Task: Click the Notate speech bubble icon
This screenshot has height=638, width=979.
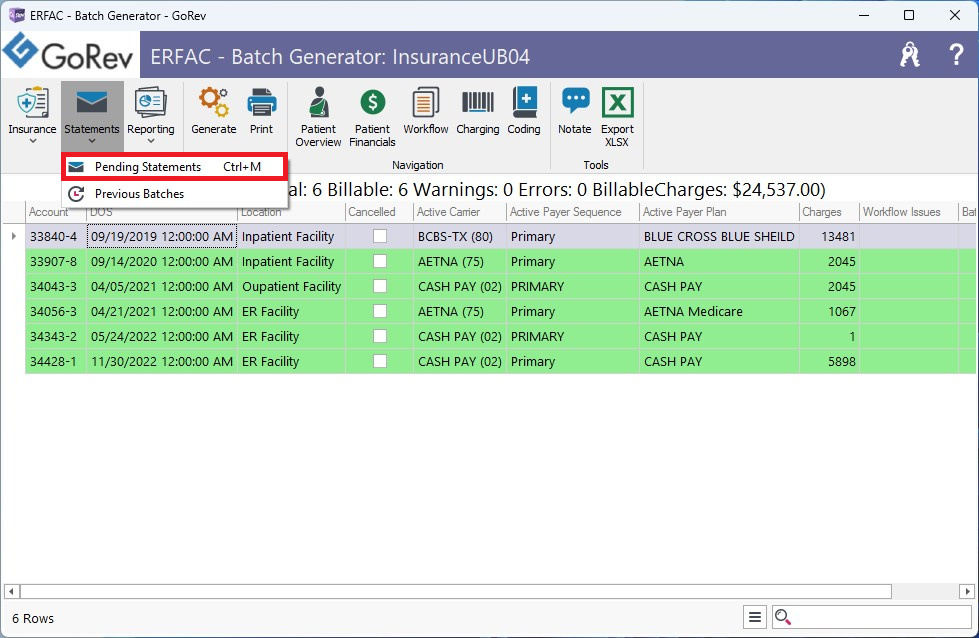Action: tap(575, 101)
